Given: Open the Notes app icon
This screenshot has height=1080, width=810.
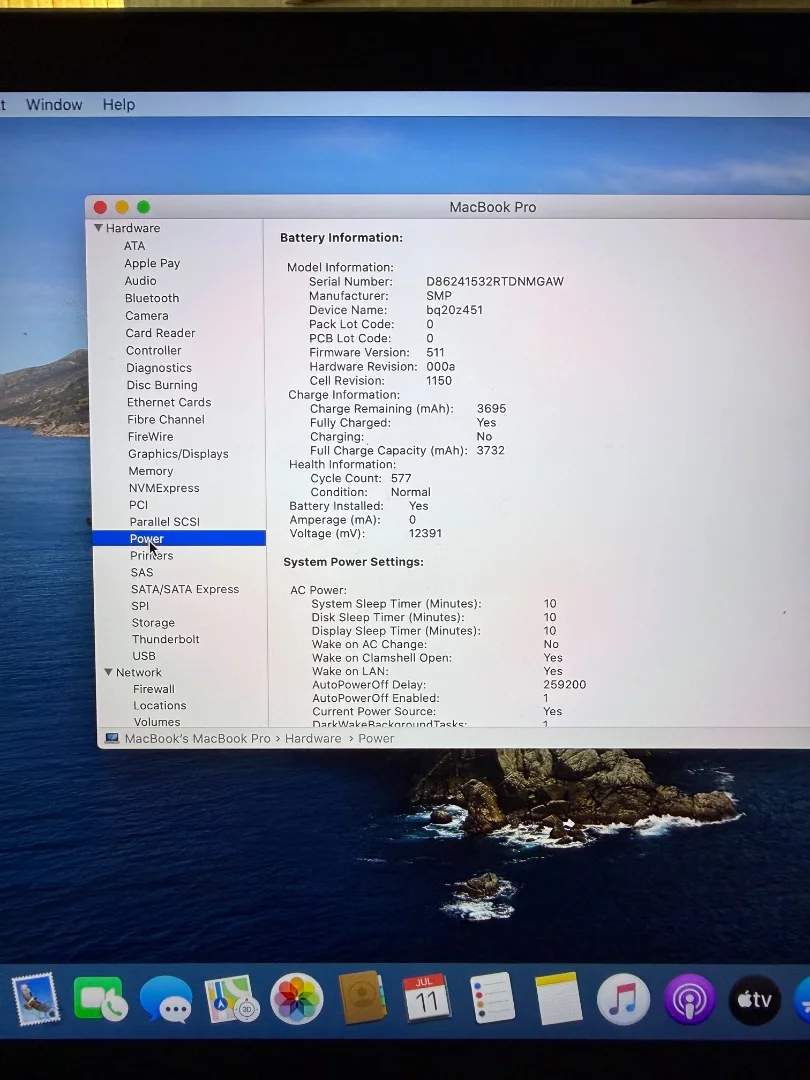Looking at the screenshot, I should 557,998.
